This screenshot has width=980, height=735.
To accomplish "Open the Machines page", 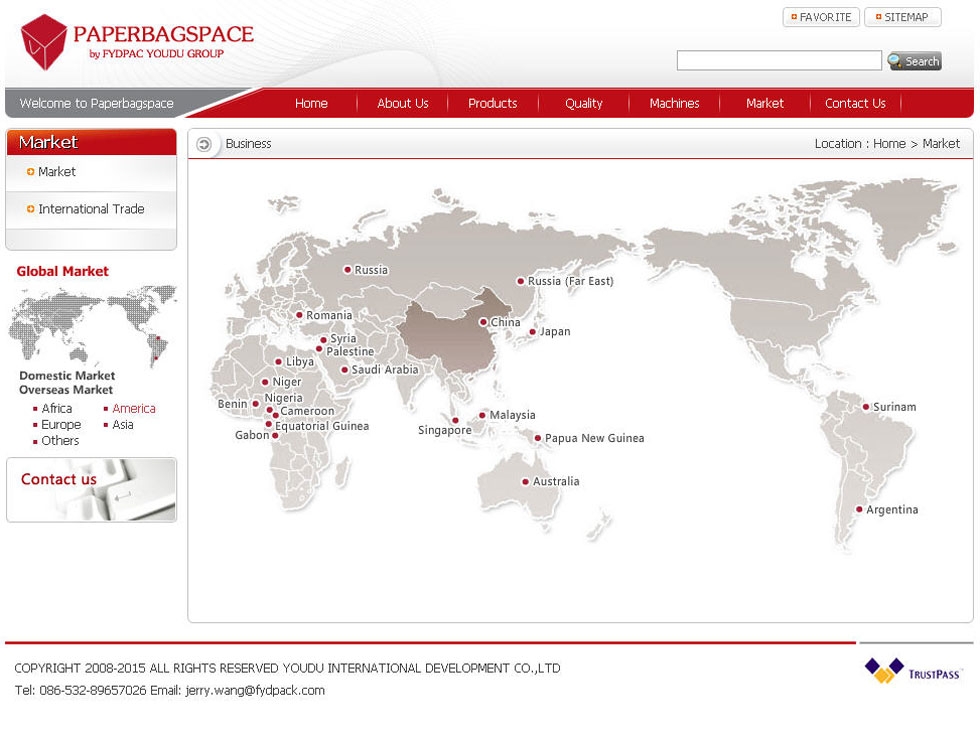I will tap(674, 104).
